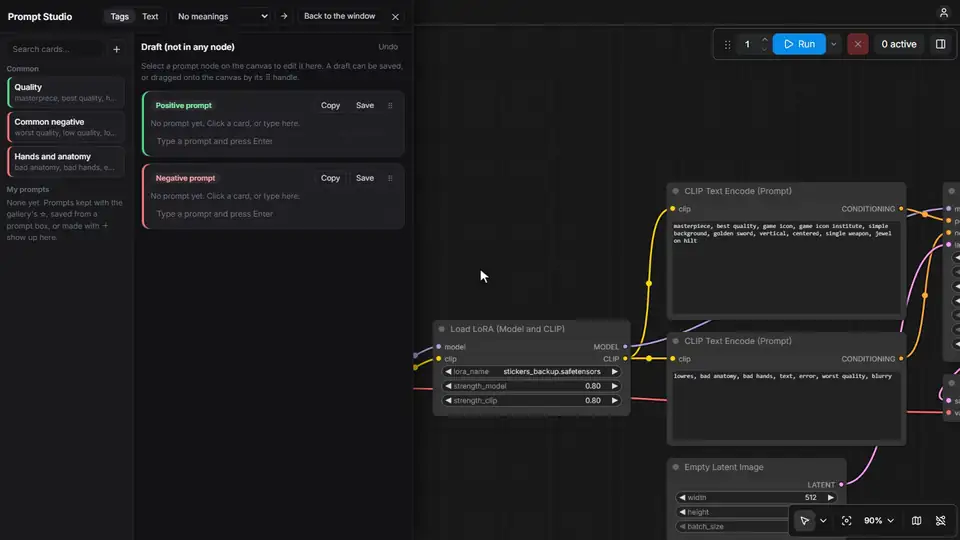Toggle the minimap icon
This screenshot has height=540, width=960.
[916, 520]
